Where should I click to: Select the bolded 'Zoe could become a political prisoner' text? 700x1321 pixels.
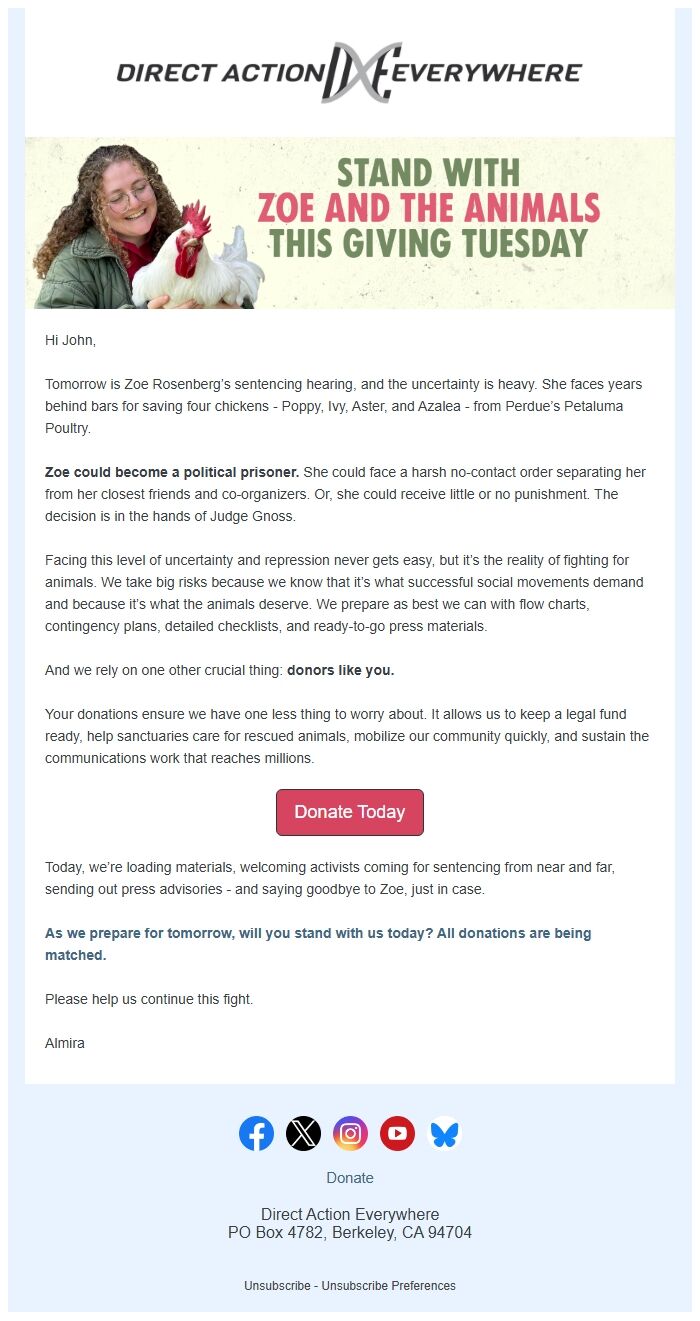click(x=170, y=472)
